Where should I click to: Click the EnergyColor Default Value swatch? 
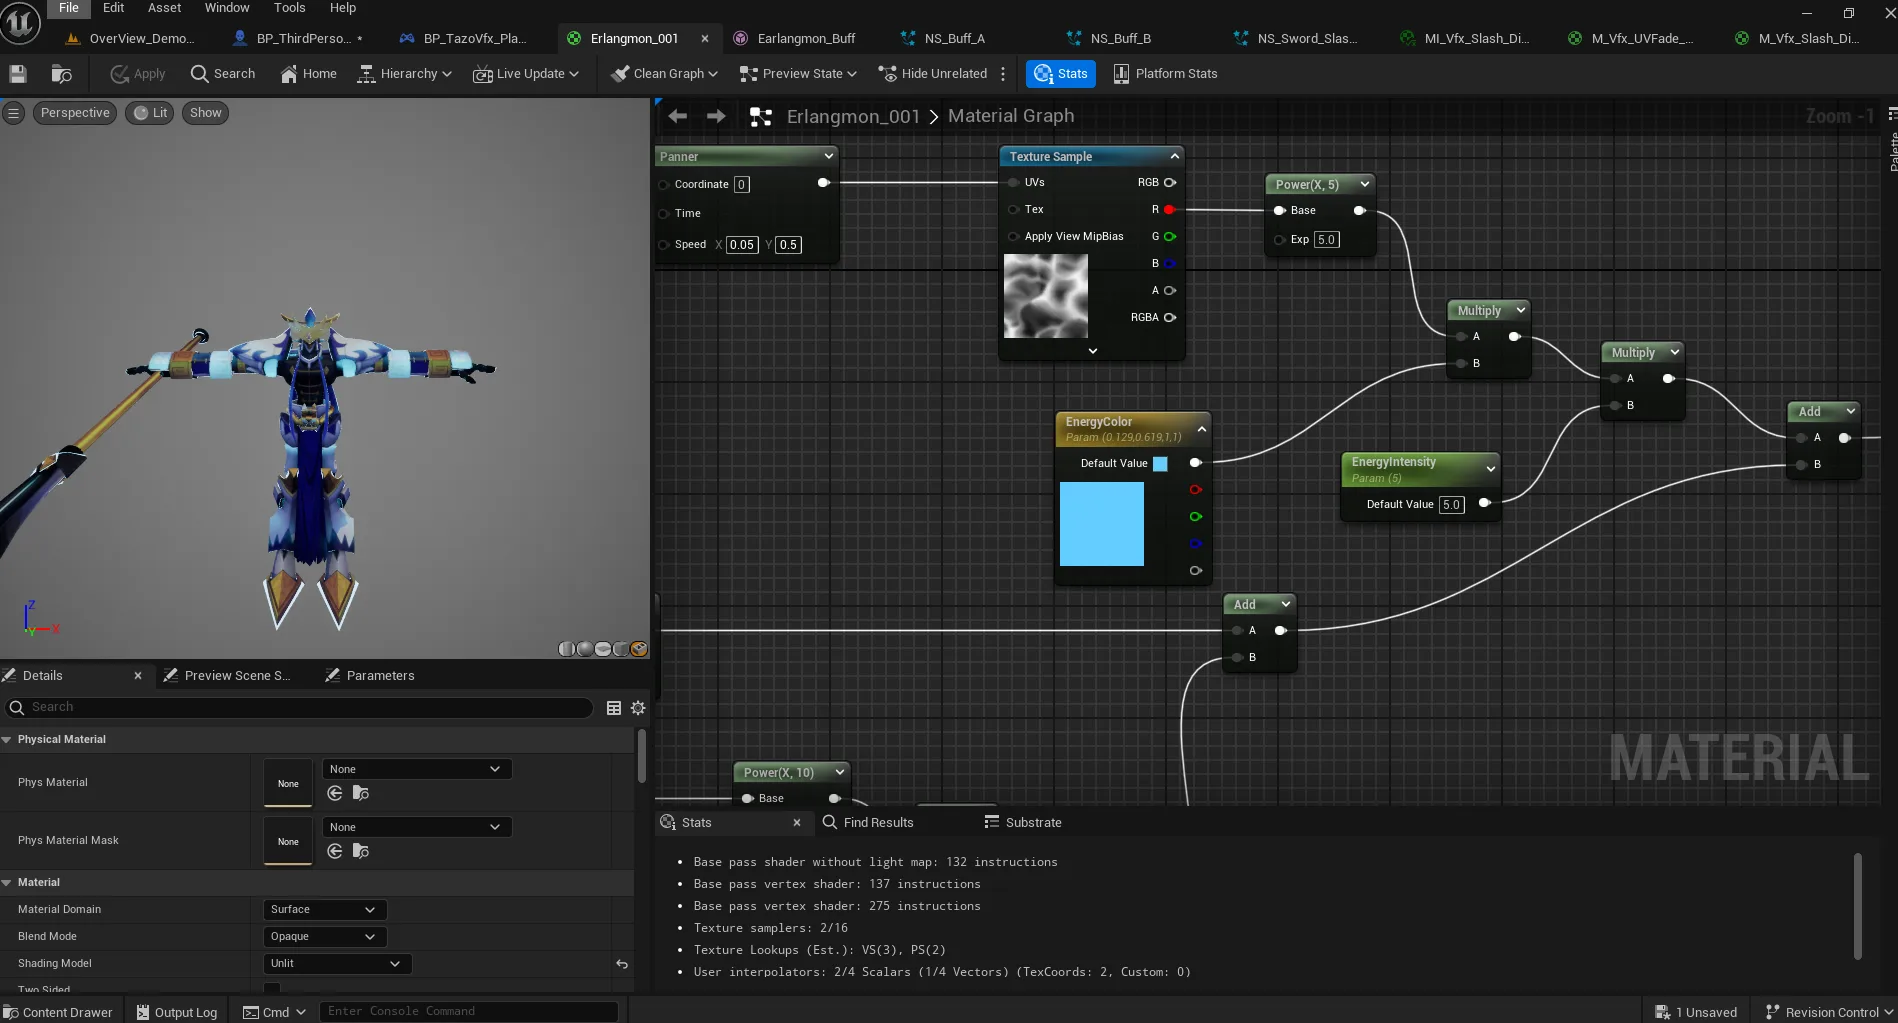coord(1160,464)
